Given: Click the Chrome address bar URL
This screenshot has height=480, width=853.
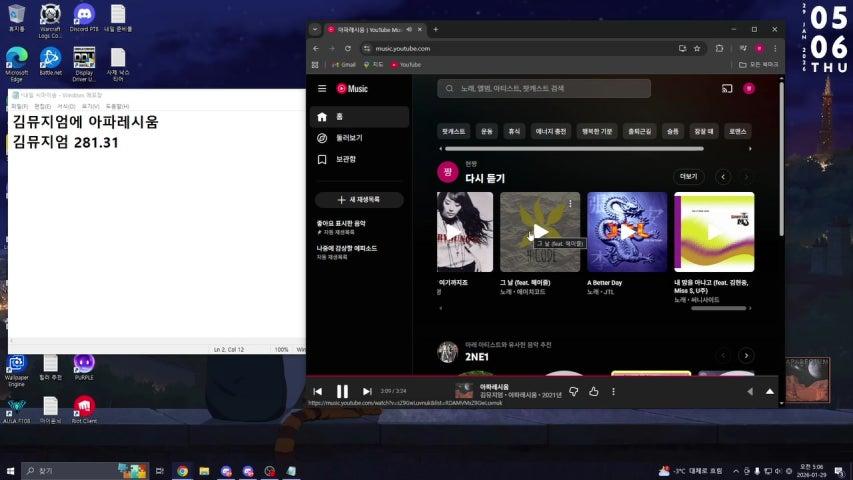Looking at the screenshot, I should (403, 48).
